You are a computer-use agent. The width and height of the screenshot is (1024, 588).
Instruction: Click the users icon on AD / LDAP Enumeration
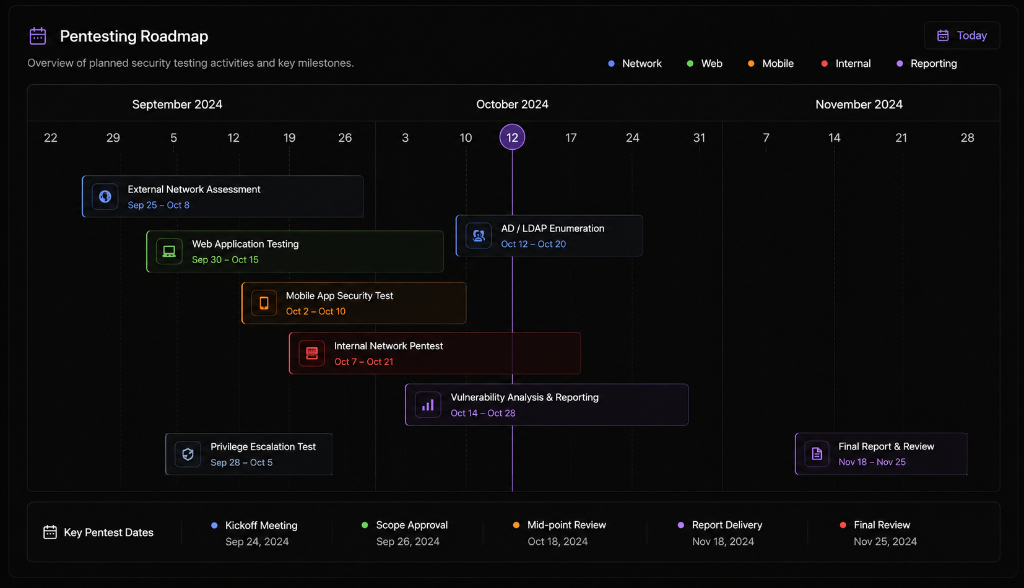[x=479, y=236]
